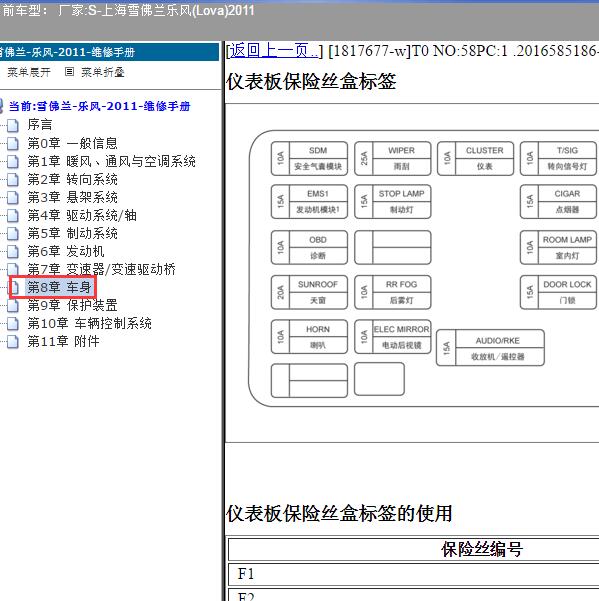Click the page icon beside 第7章 变速器/变速驱动桥

tap(13, 269)
